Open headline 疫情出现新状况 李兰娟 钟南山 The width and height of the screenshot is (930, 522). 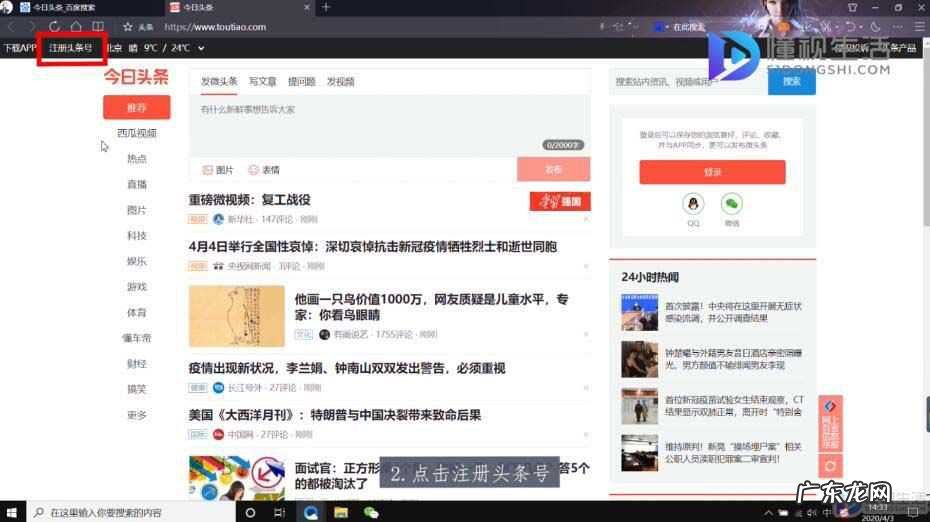pyautogui.click(x=347, y=368)
